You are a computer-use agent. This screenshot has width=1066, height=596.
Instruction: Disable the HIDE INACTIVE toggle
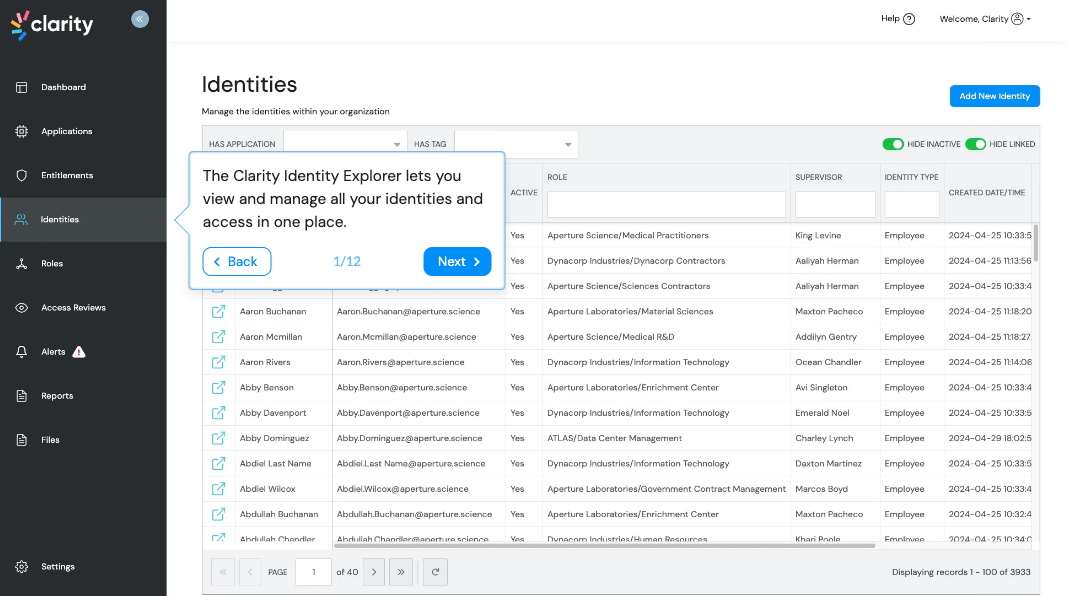tap(893, 144)
